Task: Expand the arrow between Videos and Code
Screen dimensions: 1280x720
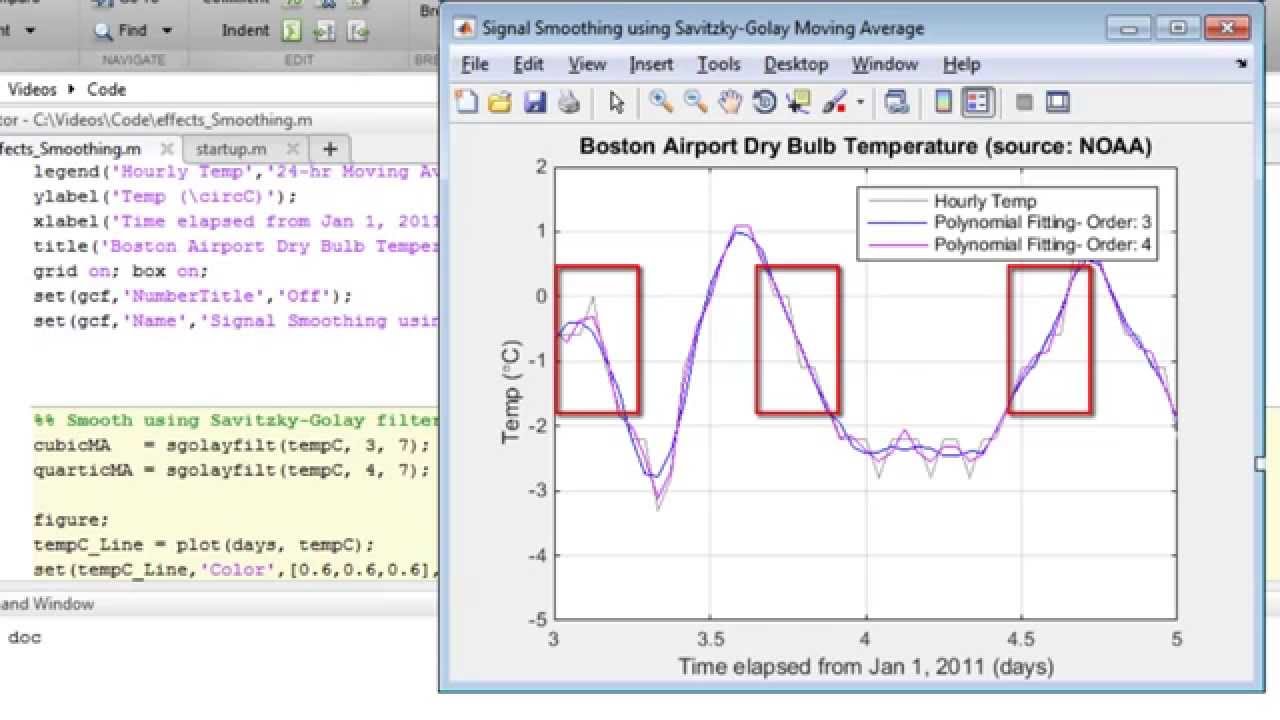Action: pos(71,89)
